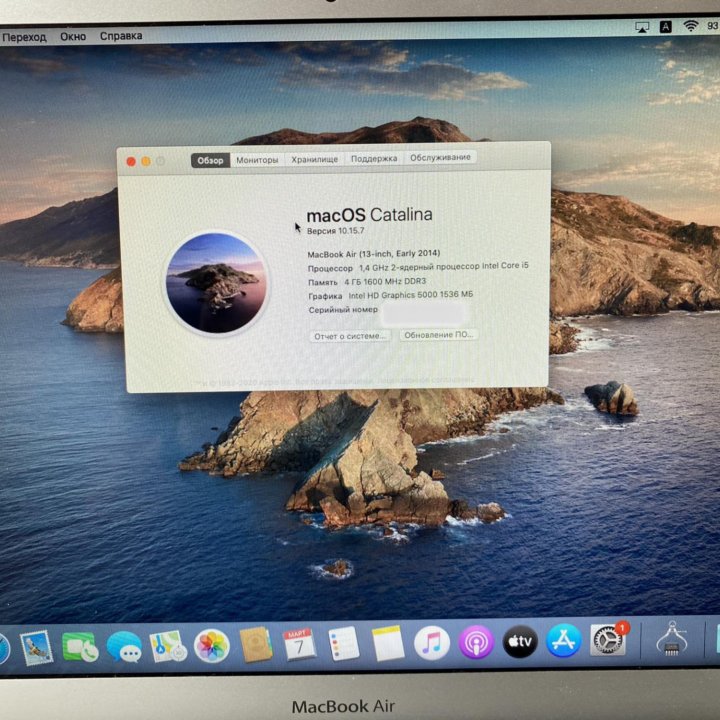Open the App Store in Dock
The image size is (720, 720).
tap(563, 641)
